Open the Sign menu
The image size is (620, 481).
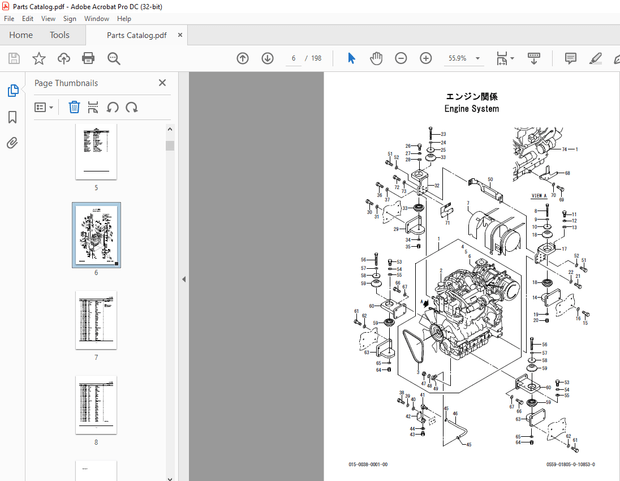click(x=70, y=19)
